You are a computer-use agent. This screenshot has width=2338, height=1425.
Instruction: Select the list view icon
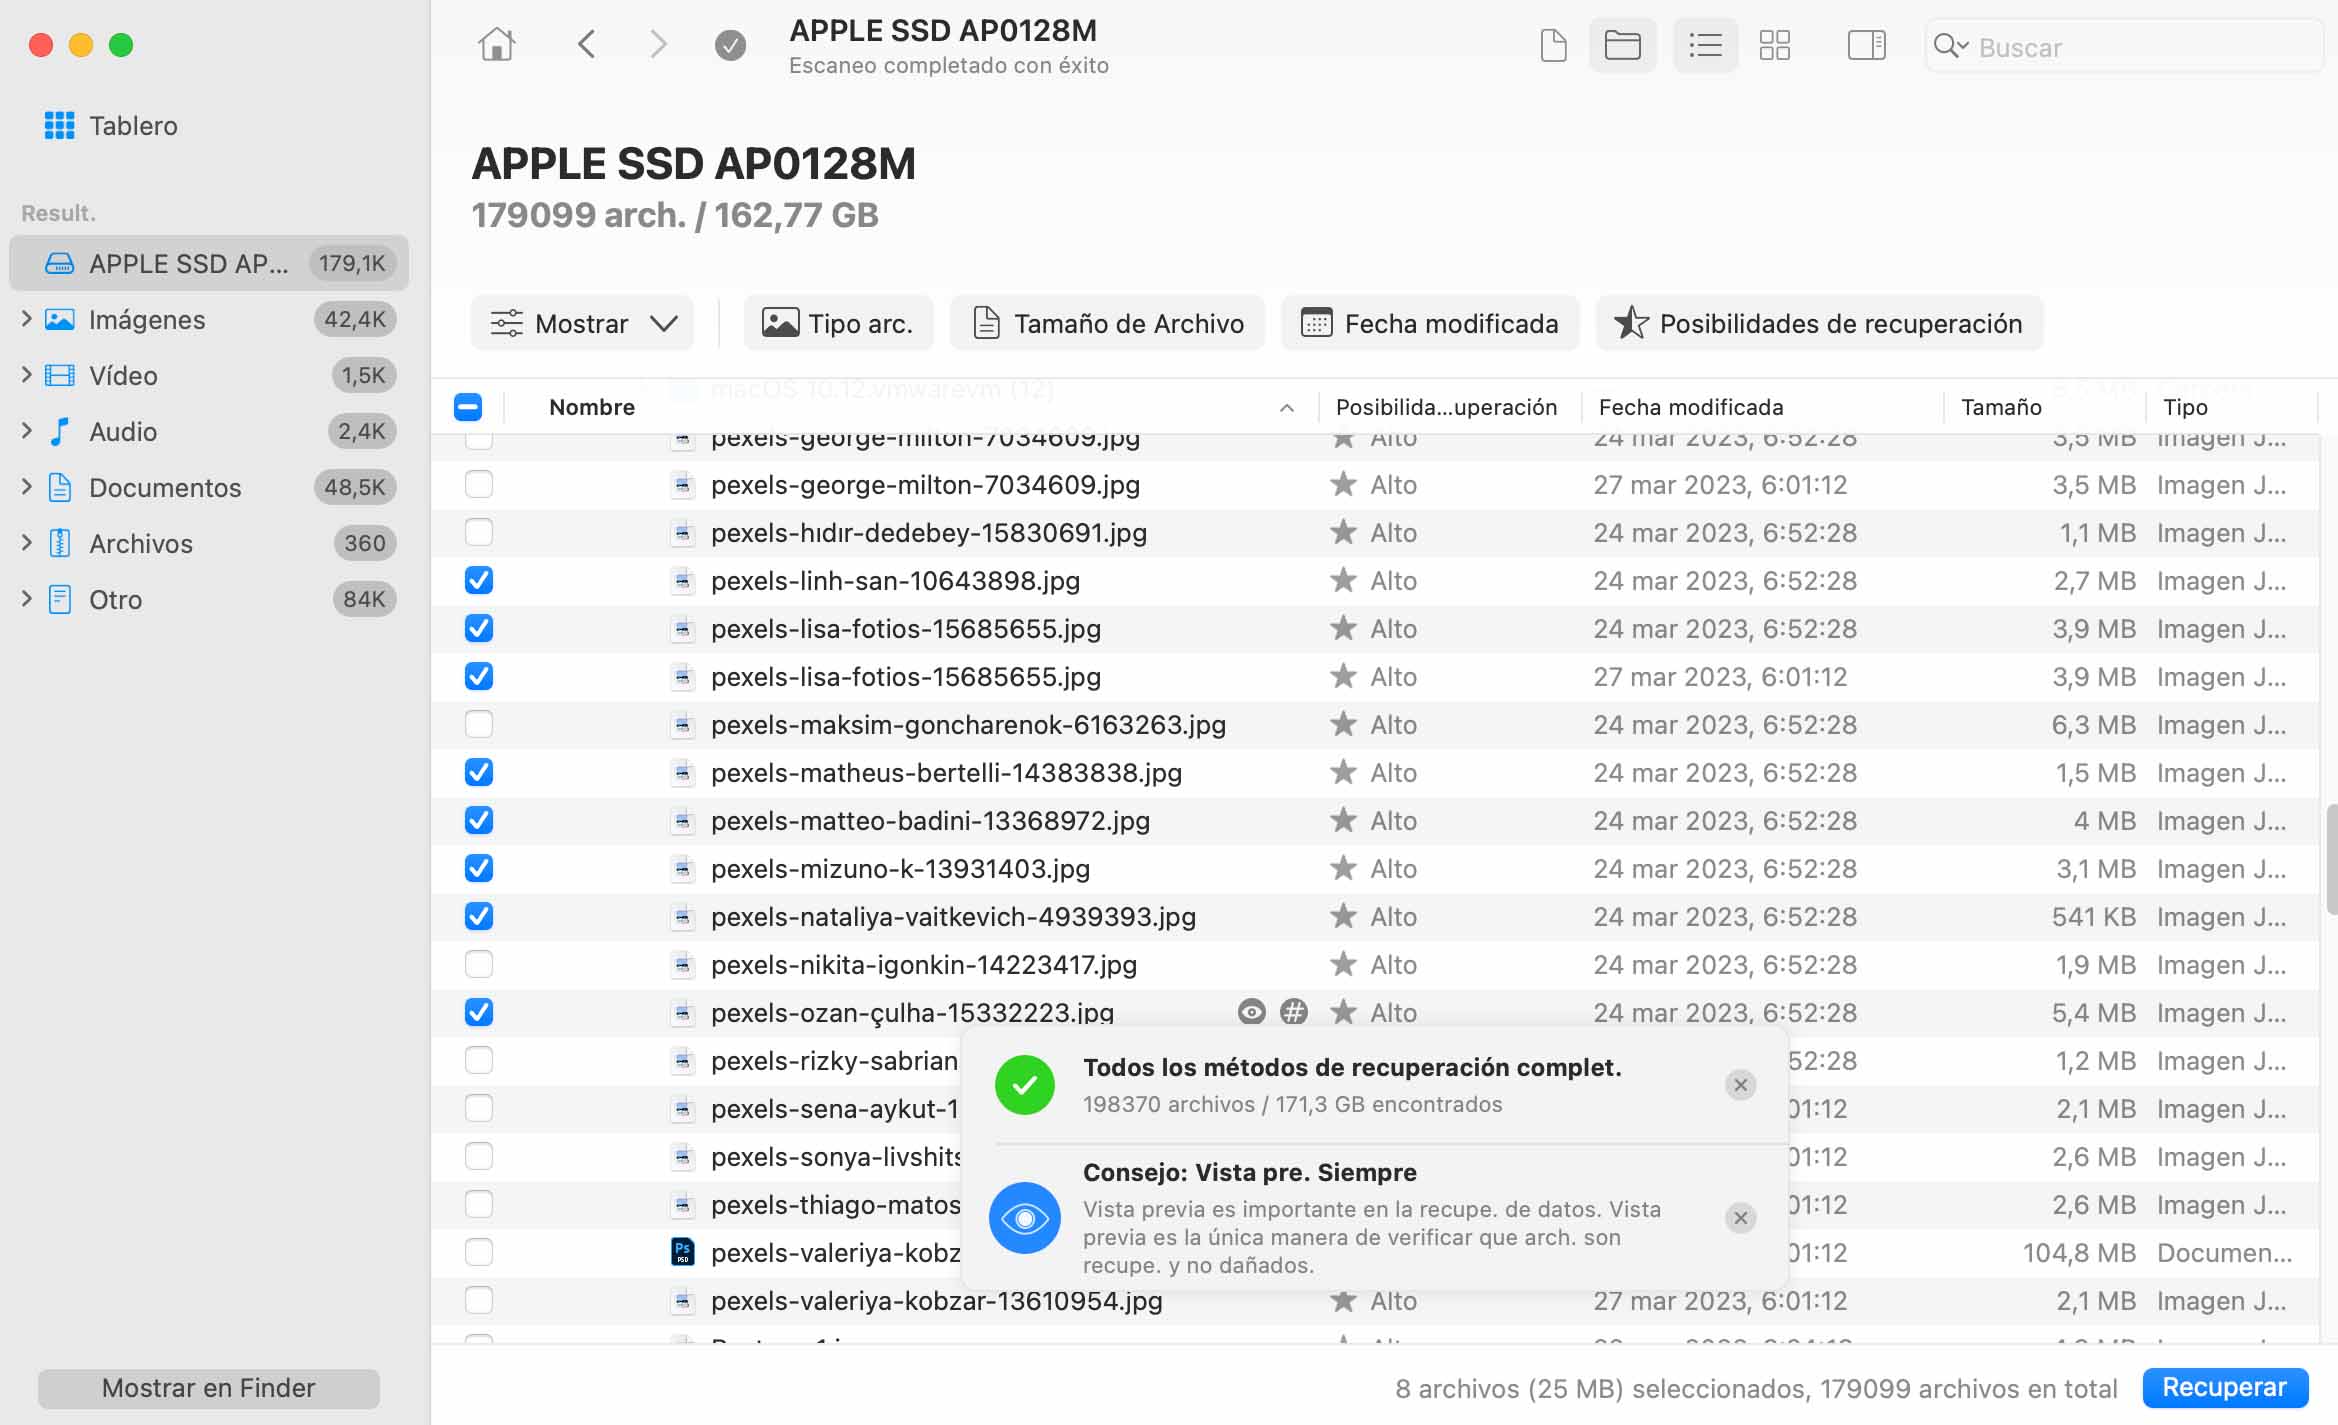(x=1705, y=45)
